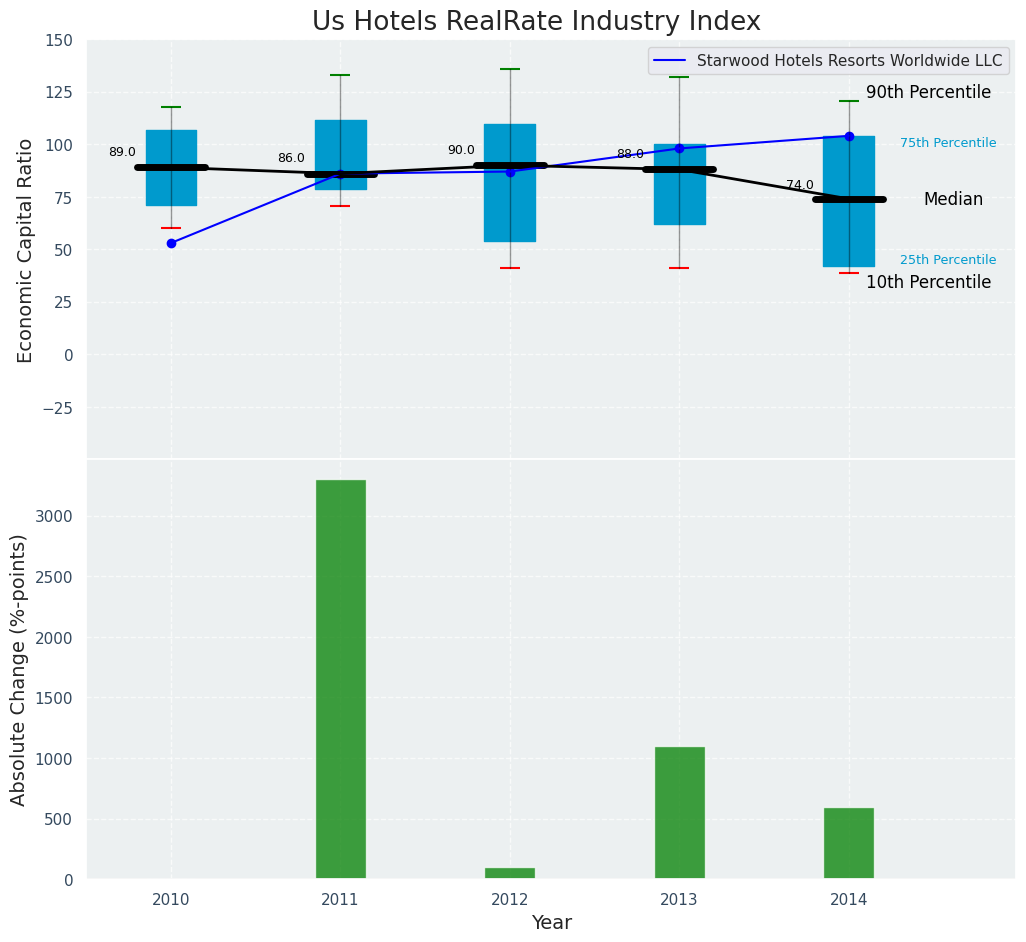1026x942 pixels.
Task: Click the tall green bar for 2011
Action: 340,679
